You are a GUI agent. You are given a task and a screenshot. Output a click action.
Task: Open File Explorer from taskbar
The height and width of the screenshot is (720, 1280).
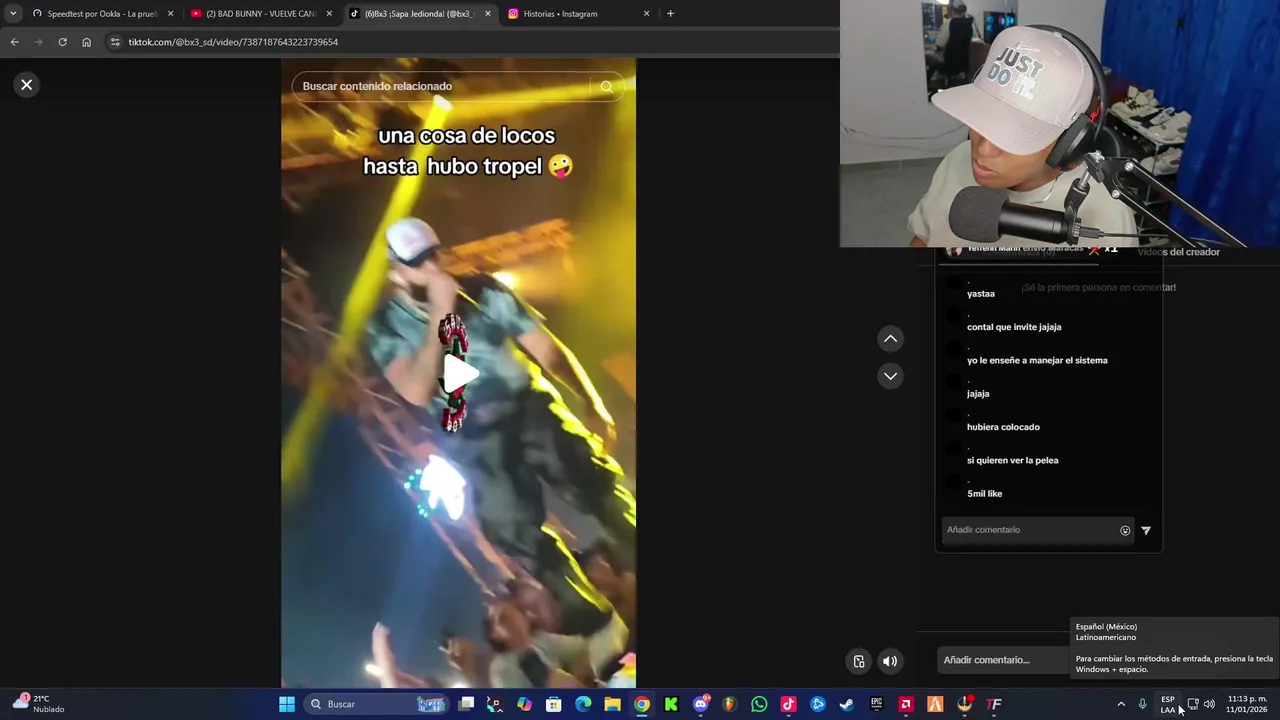click(x=612, y=704)
